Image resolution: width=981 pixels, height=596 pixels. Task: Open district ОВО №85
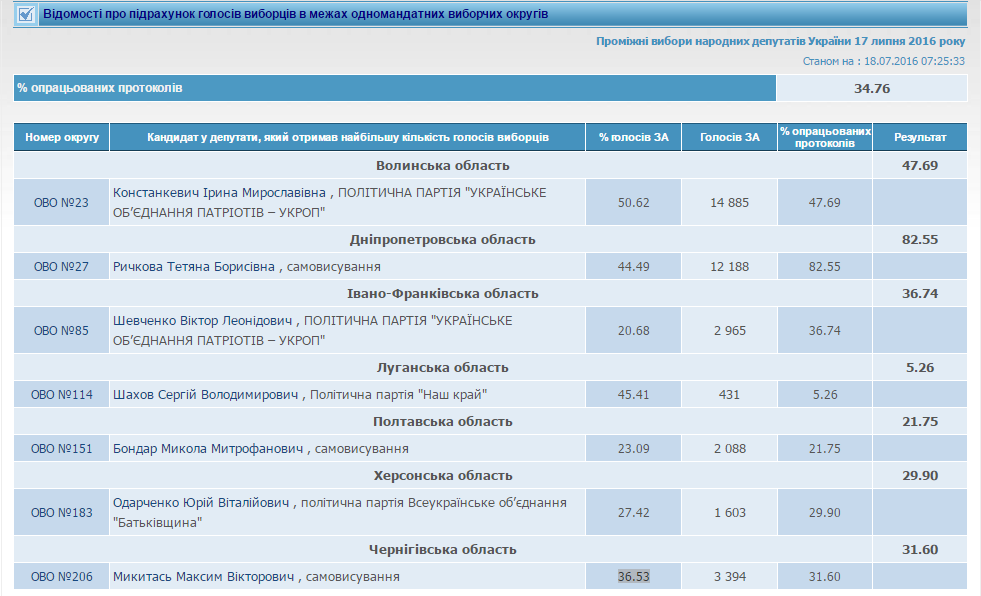coord(61,330)
